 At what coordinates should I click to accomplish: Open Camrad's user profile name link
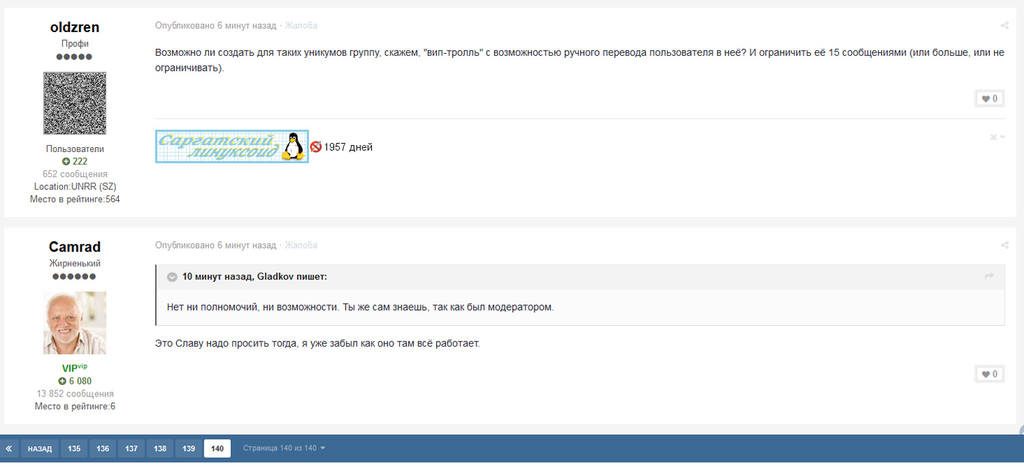click(x=74, y=247)
